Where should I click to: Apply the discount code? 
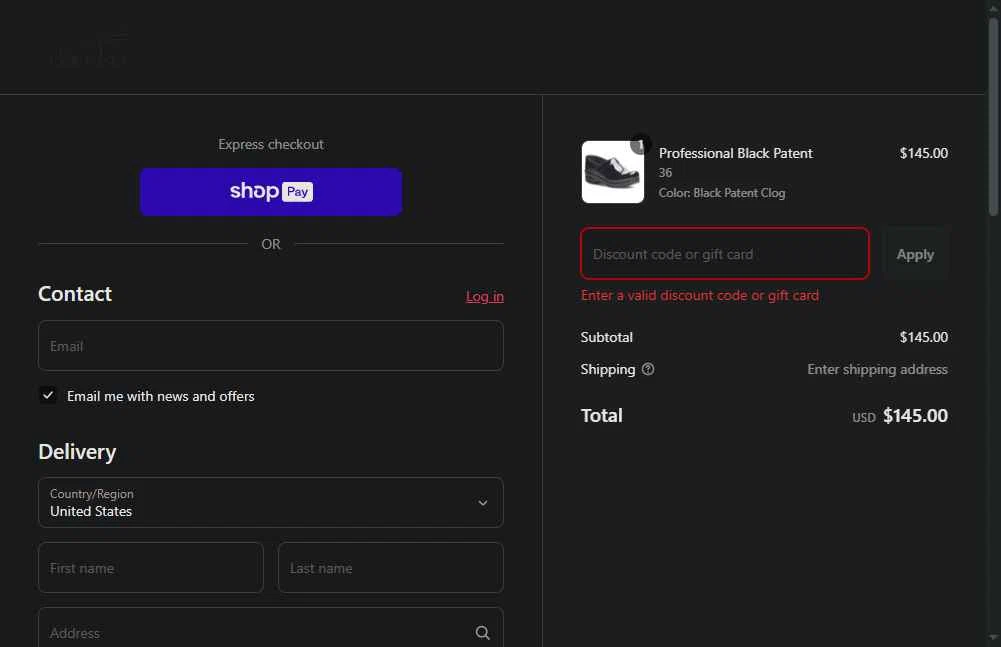(x=915, y=254)
